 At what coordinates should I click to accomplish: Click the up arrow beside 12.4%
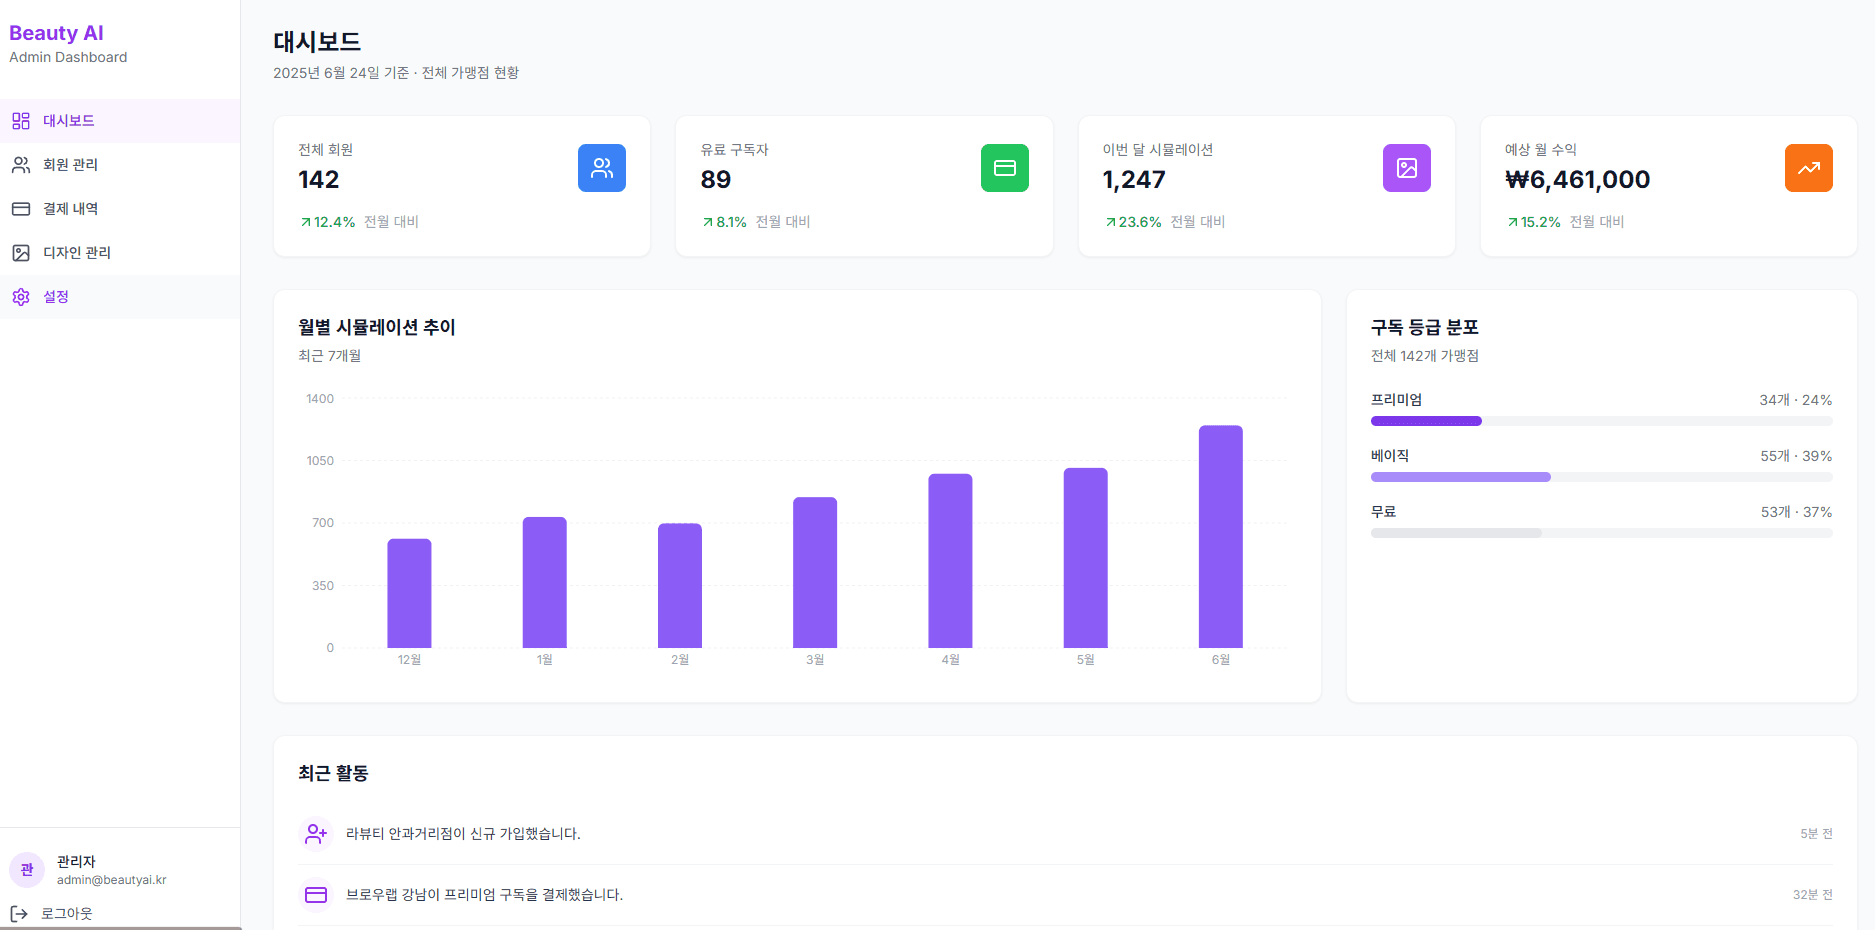tap(306, 222)
